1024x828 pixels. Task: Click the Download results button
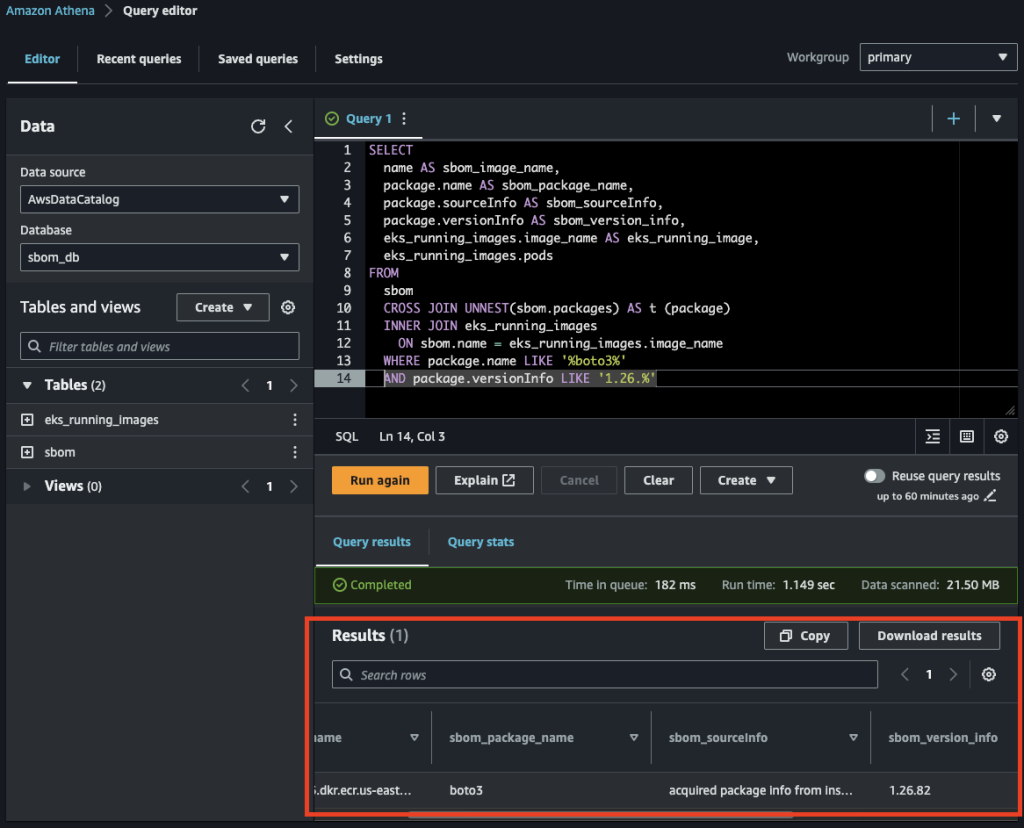point(929,635)
